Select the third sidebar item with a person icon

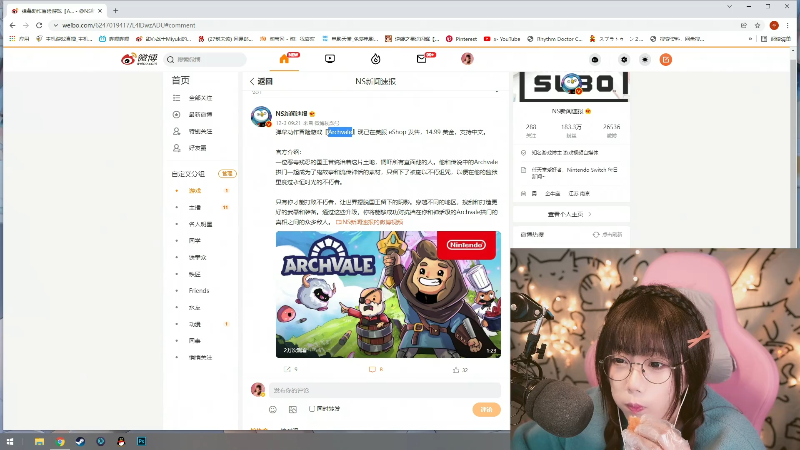tap(202, 131)
